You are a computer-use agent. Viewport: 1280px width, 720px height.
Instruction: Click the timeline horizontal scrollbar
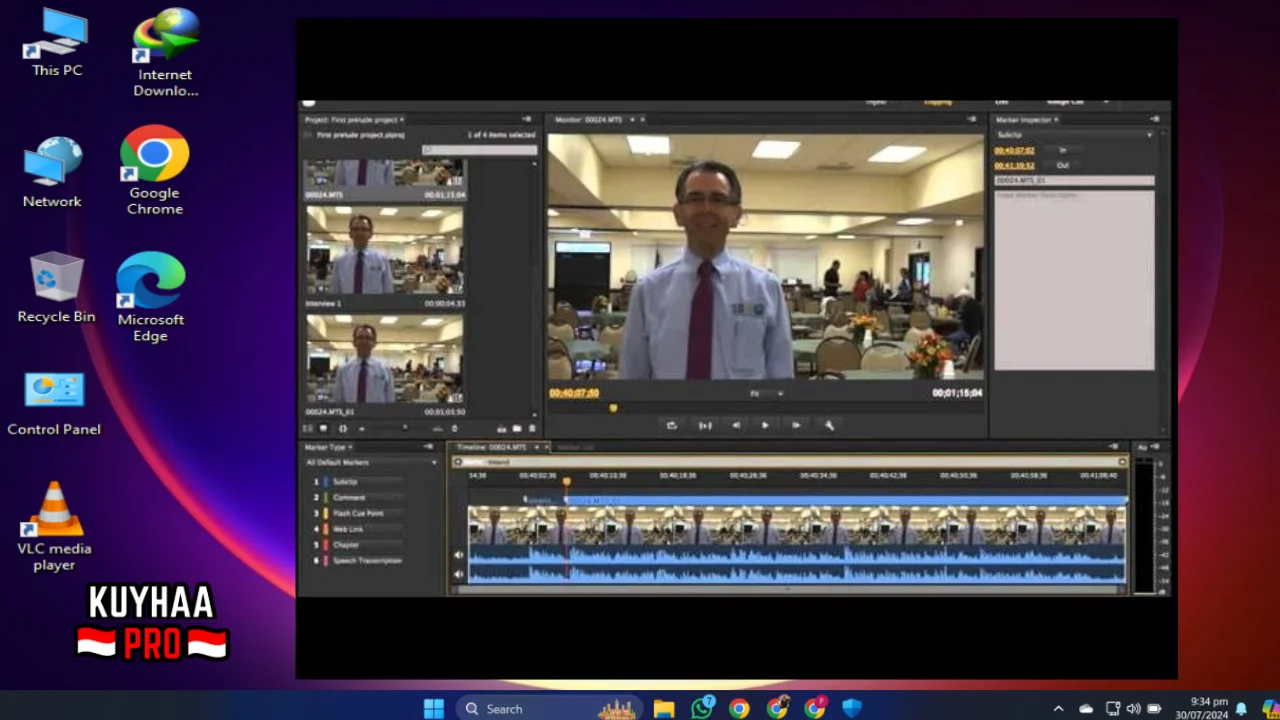tap(790, 589)
